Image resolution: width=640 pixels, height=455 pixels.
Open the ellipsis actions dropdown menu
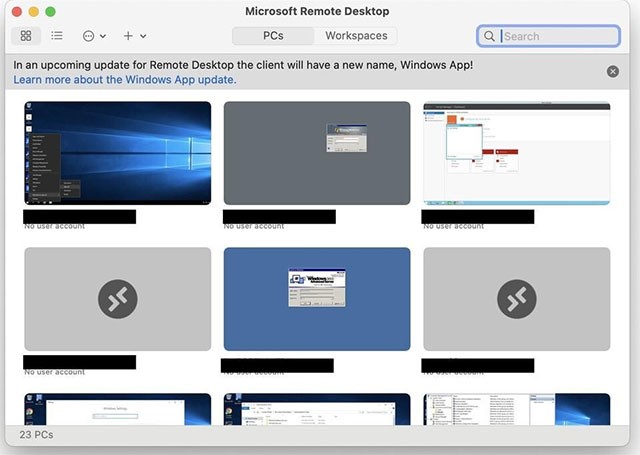click(x=94, y=36)
